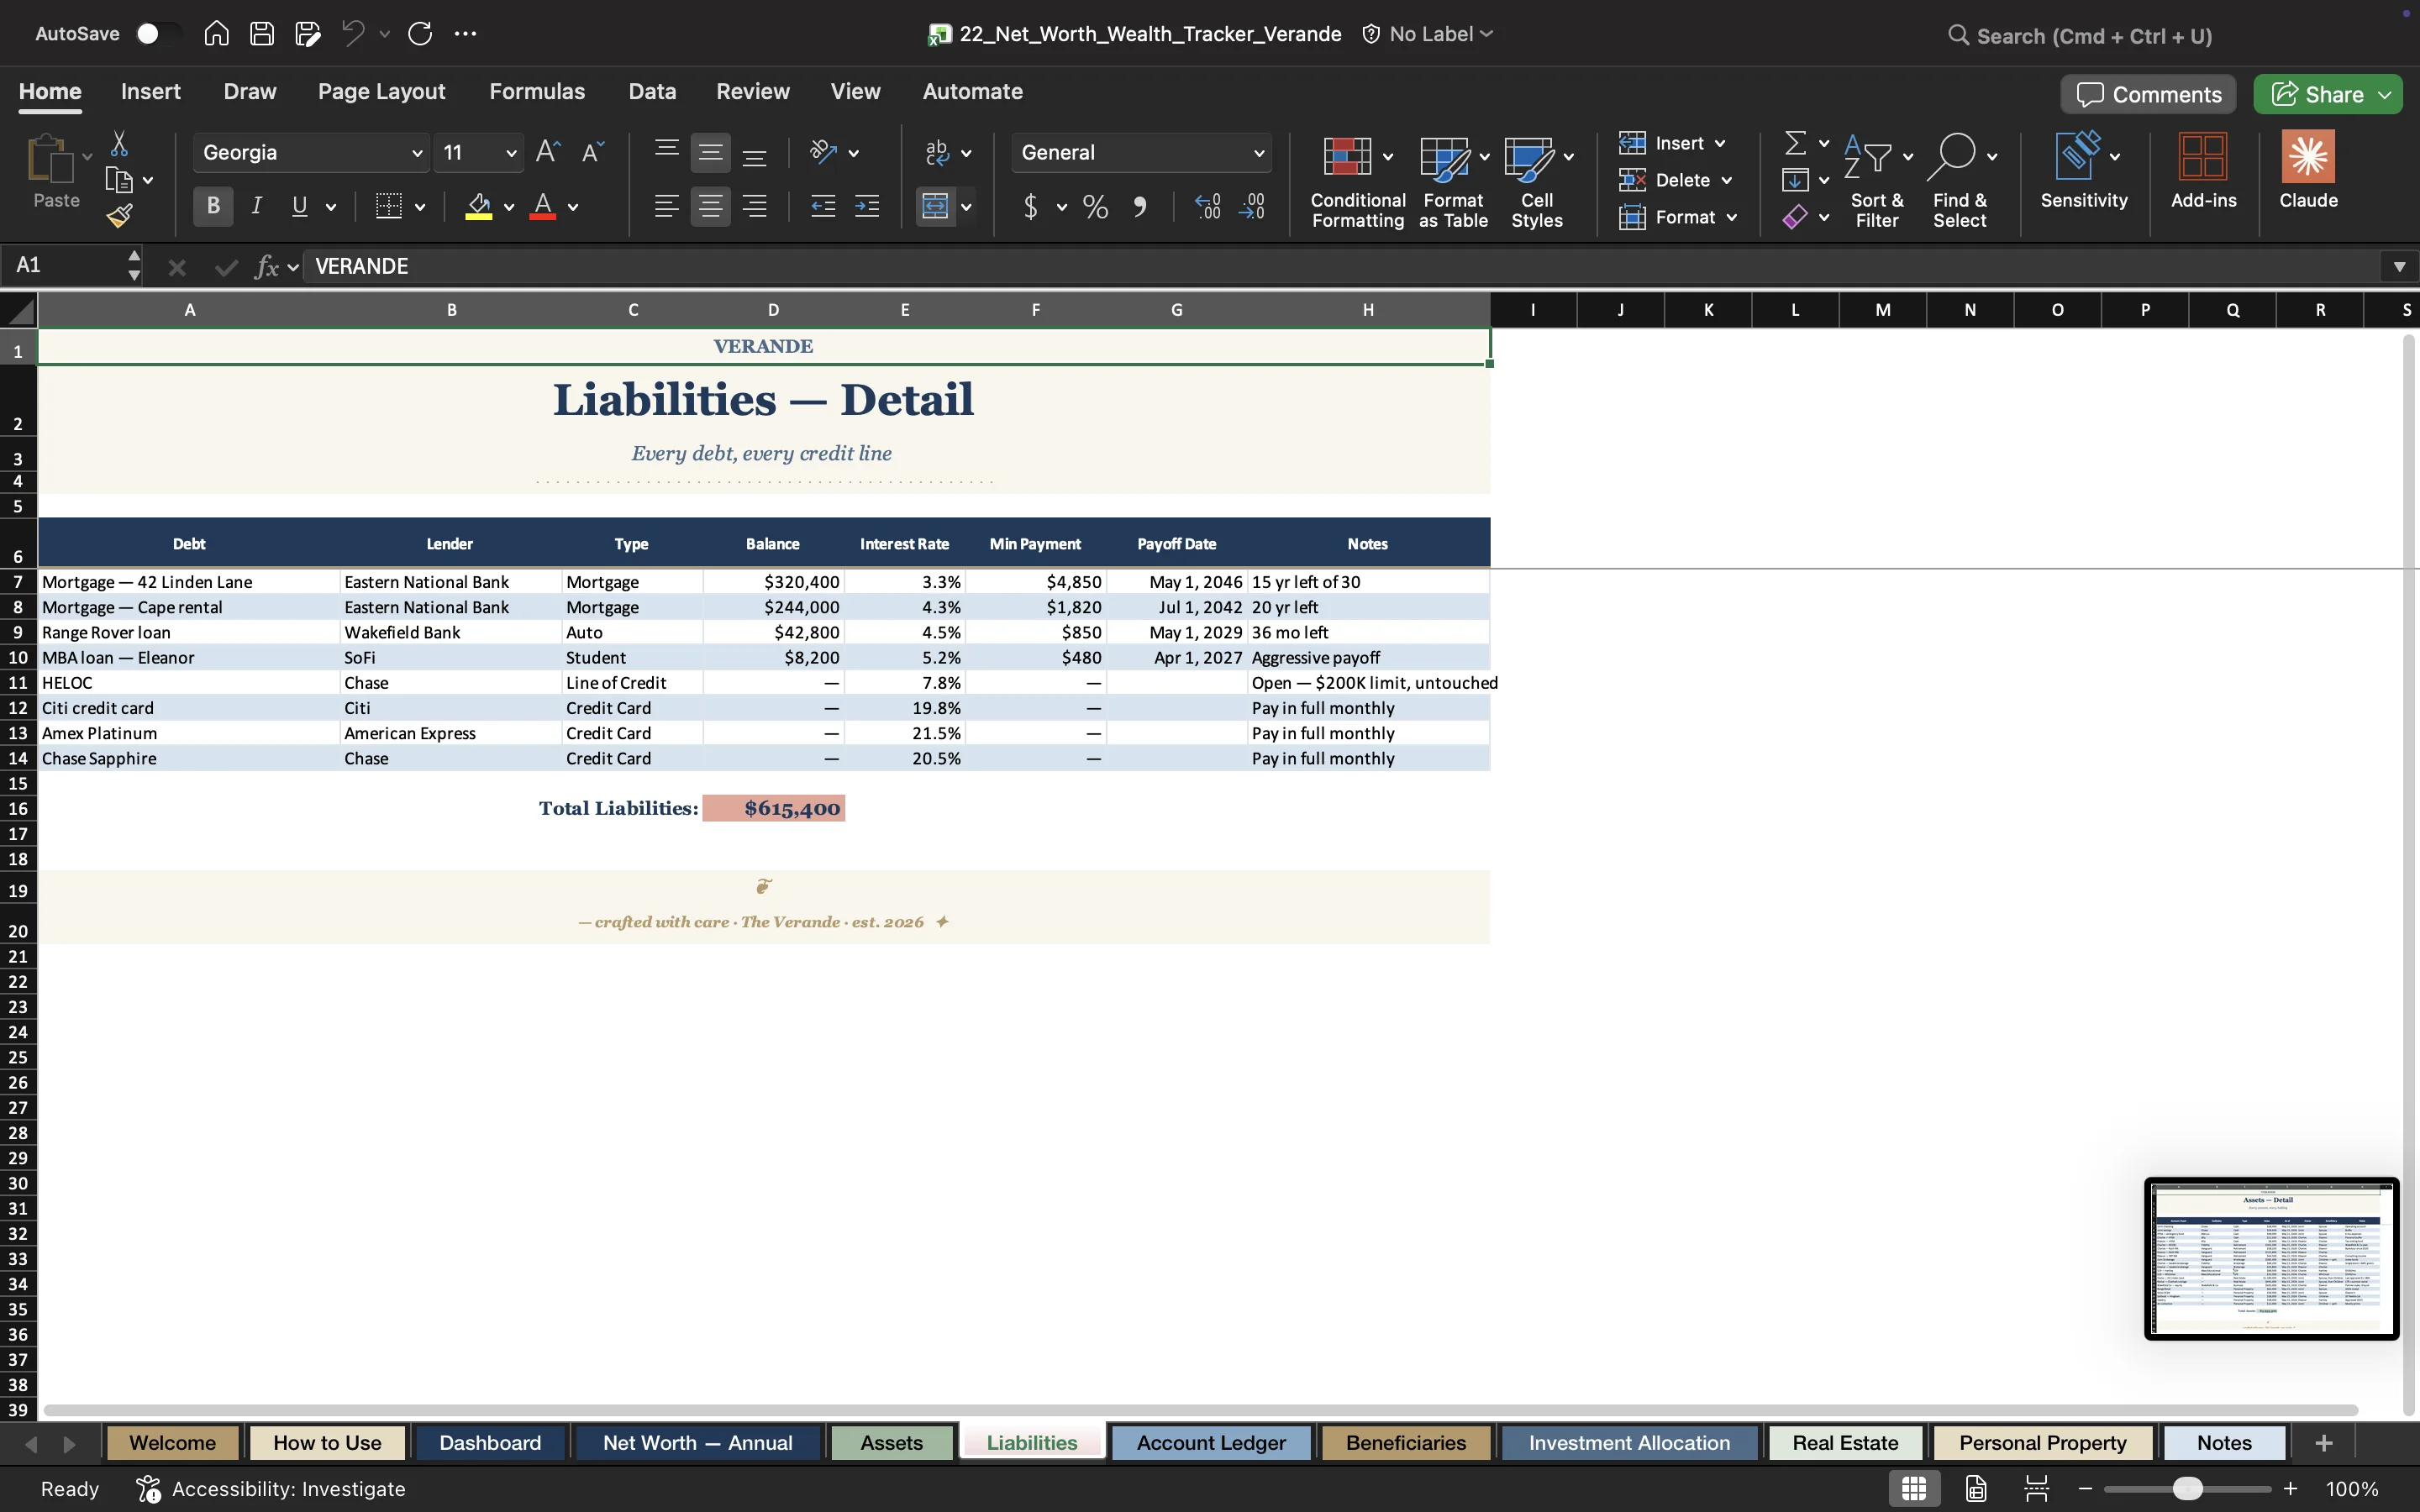Toggle Middle vertical alignment
The image size is (2420, 1512).
click(x=710, y=153)
